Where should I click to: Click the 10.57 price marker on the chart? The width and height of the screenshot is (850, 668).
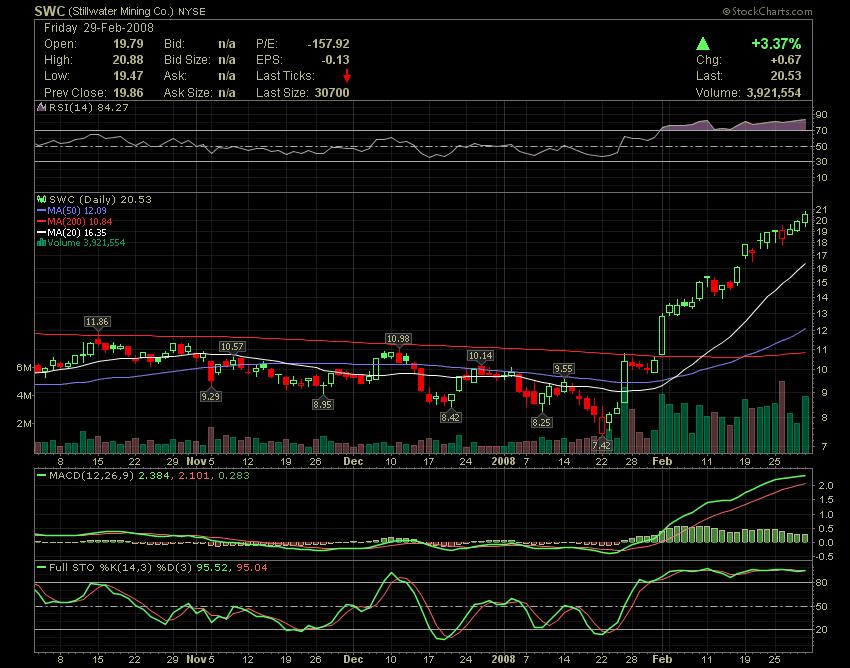tap(232, 346)
